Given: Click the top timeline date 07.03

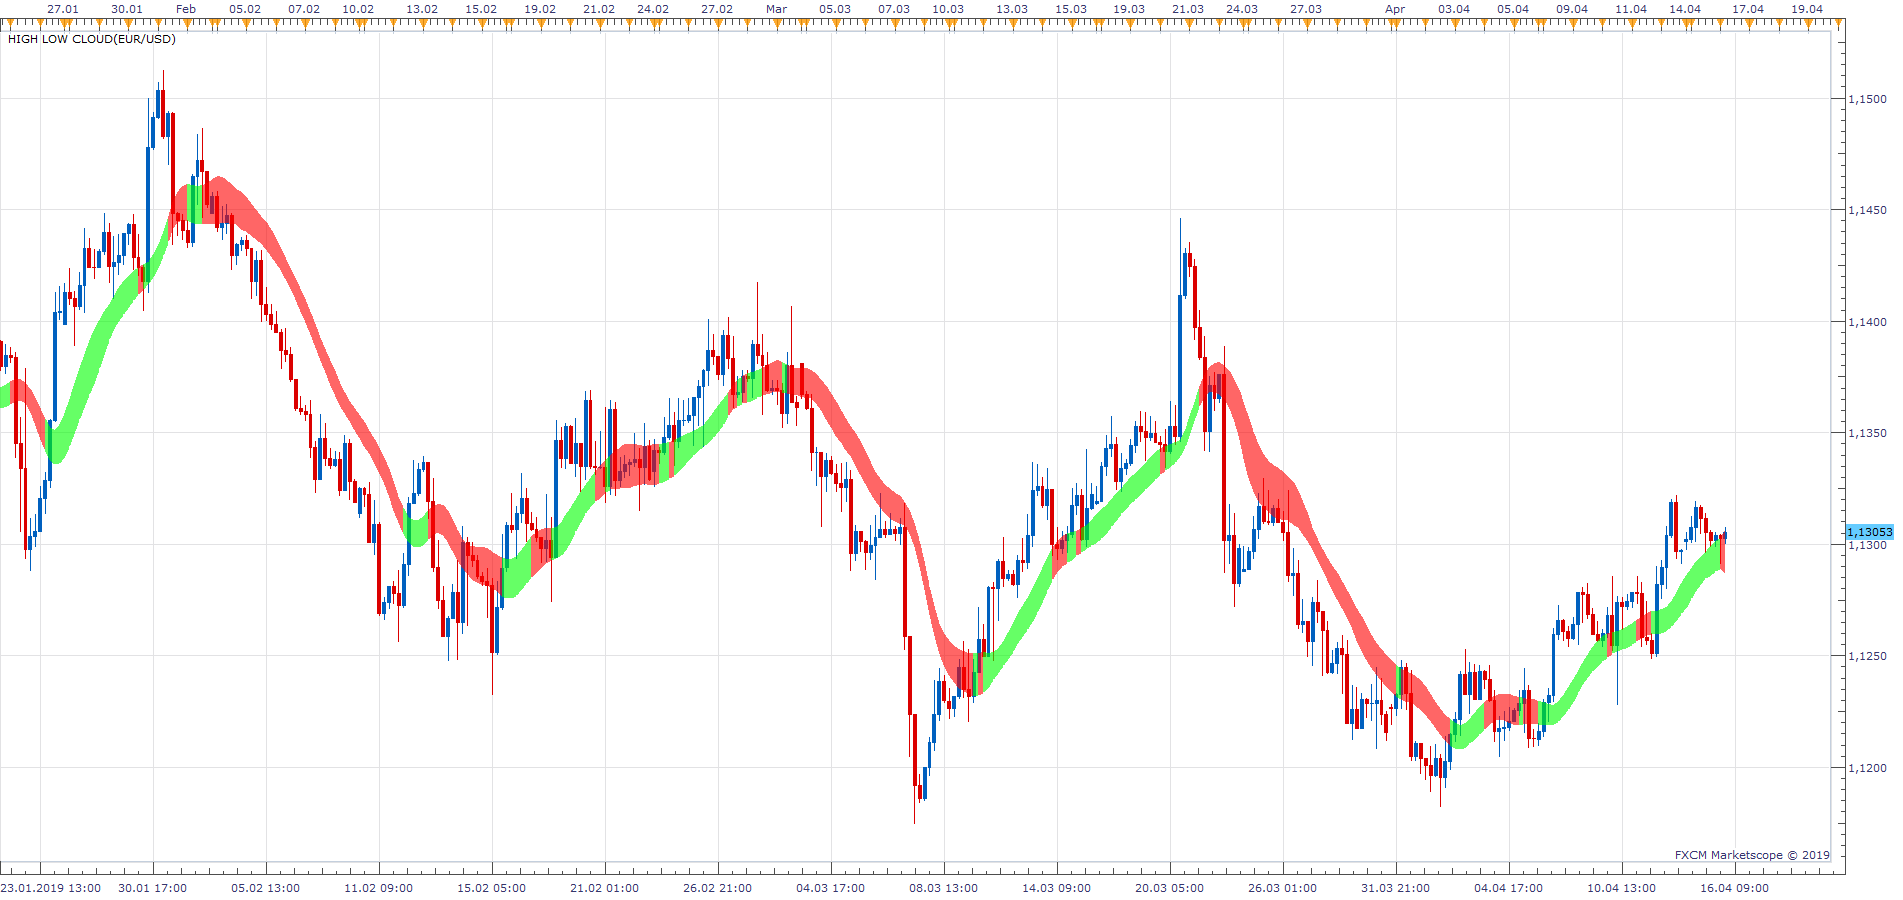Looking at the screenshot, I should click(894, 9).
